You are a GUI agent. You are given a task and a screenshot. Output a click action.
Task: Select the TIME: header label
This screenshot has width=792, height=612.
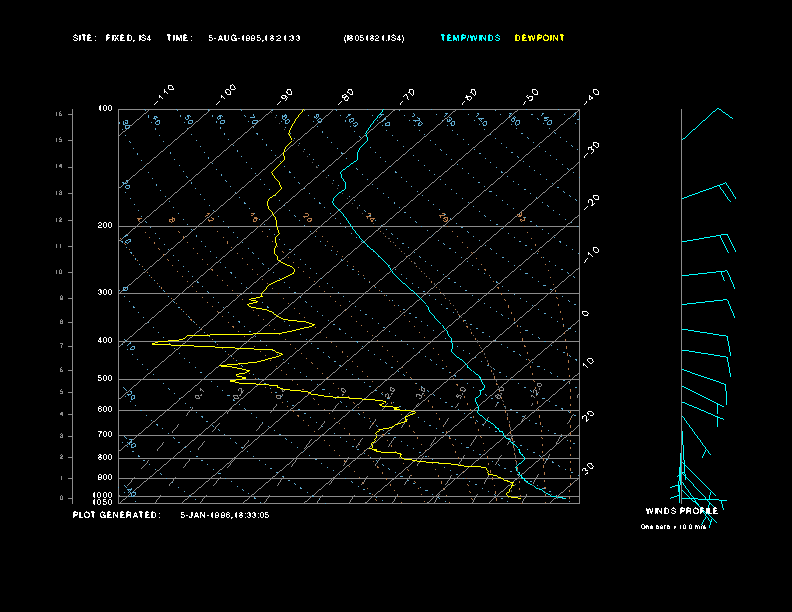[x=180, y=38]
